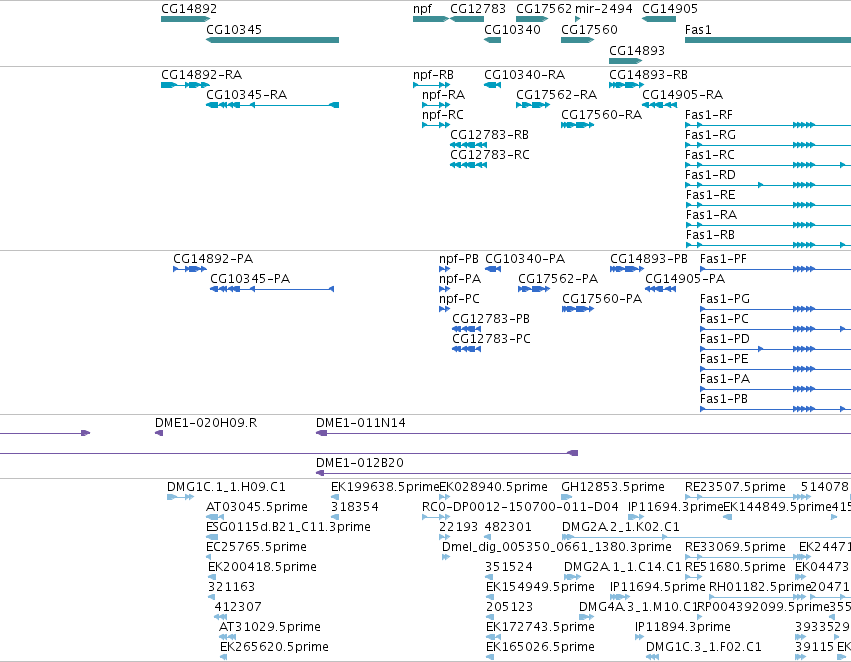Screen dimensions: 851x662
Task: Click the CG10345-PA protein label
Action: point(250,278)
